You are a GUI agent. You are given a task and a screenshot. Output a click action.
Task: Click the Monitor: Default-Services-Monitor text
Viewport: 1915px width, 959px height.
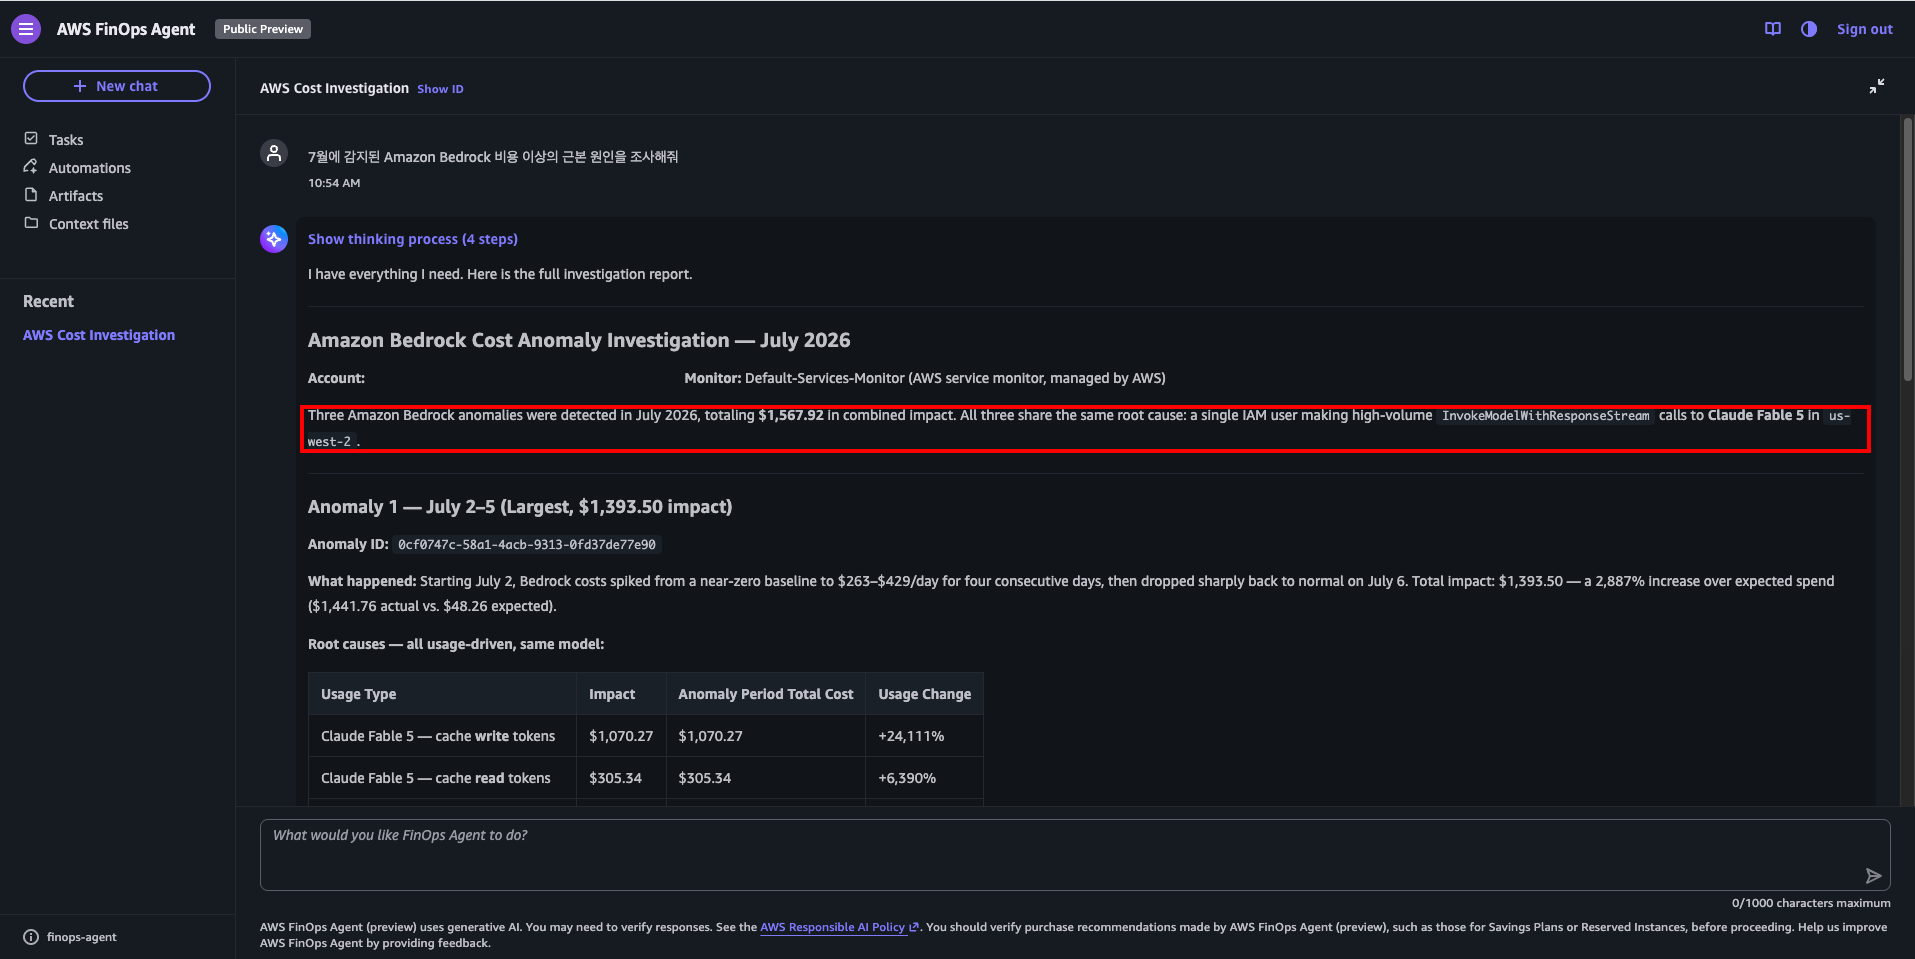[x=925, y=378]
